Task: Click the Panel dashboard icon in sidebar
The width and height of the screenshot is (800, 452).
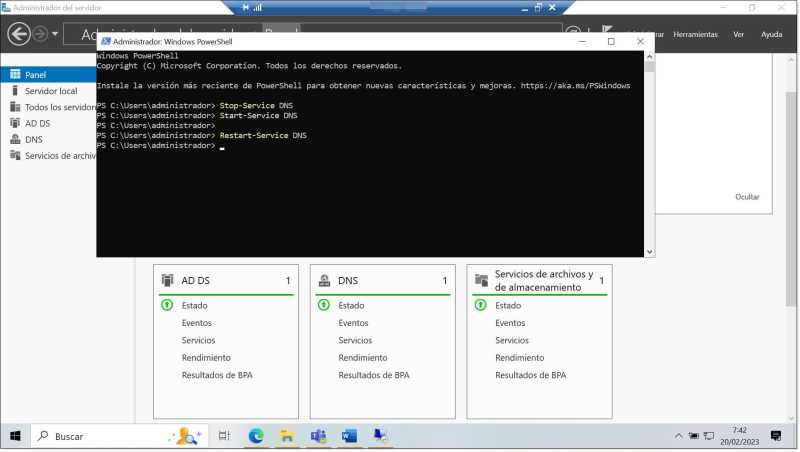Action: point(15,74)
